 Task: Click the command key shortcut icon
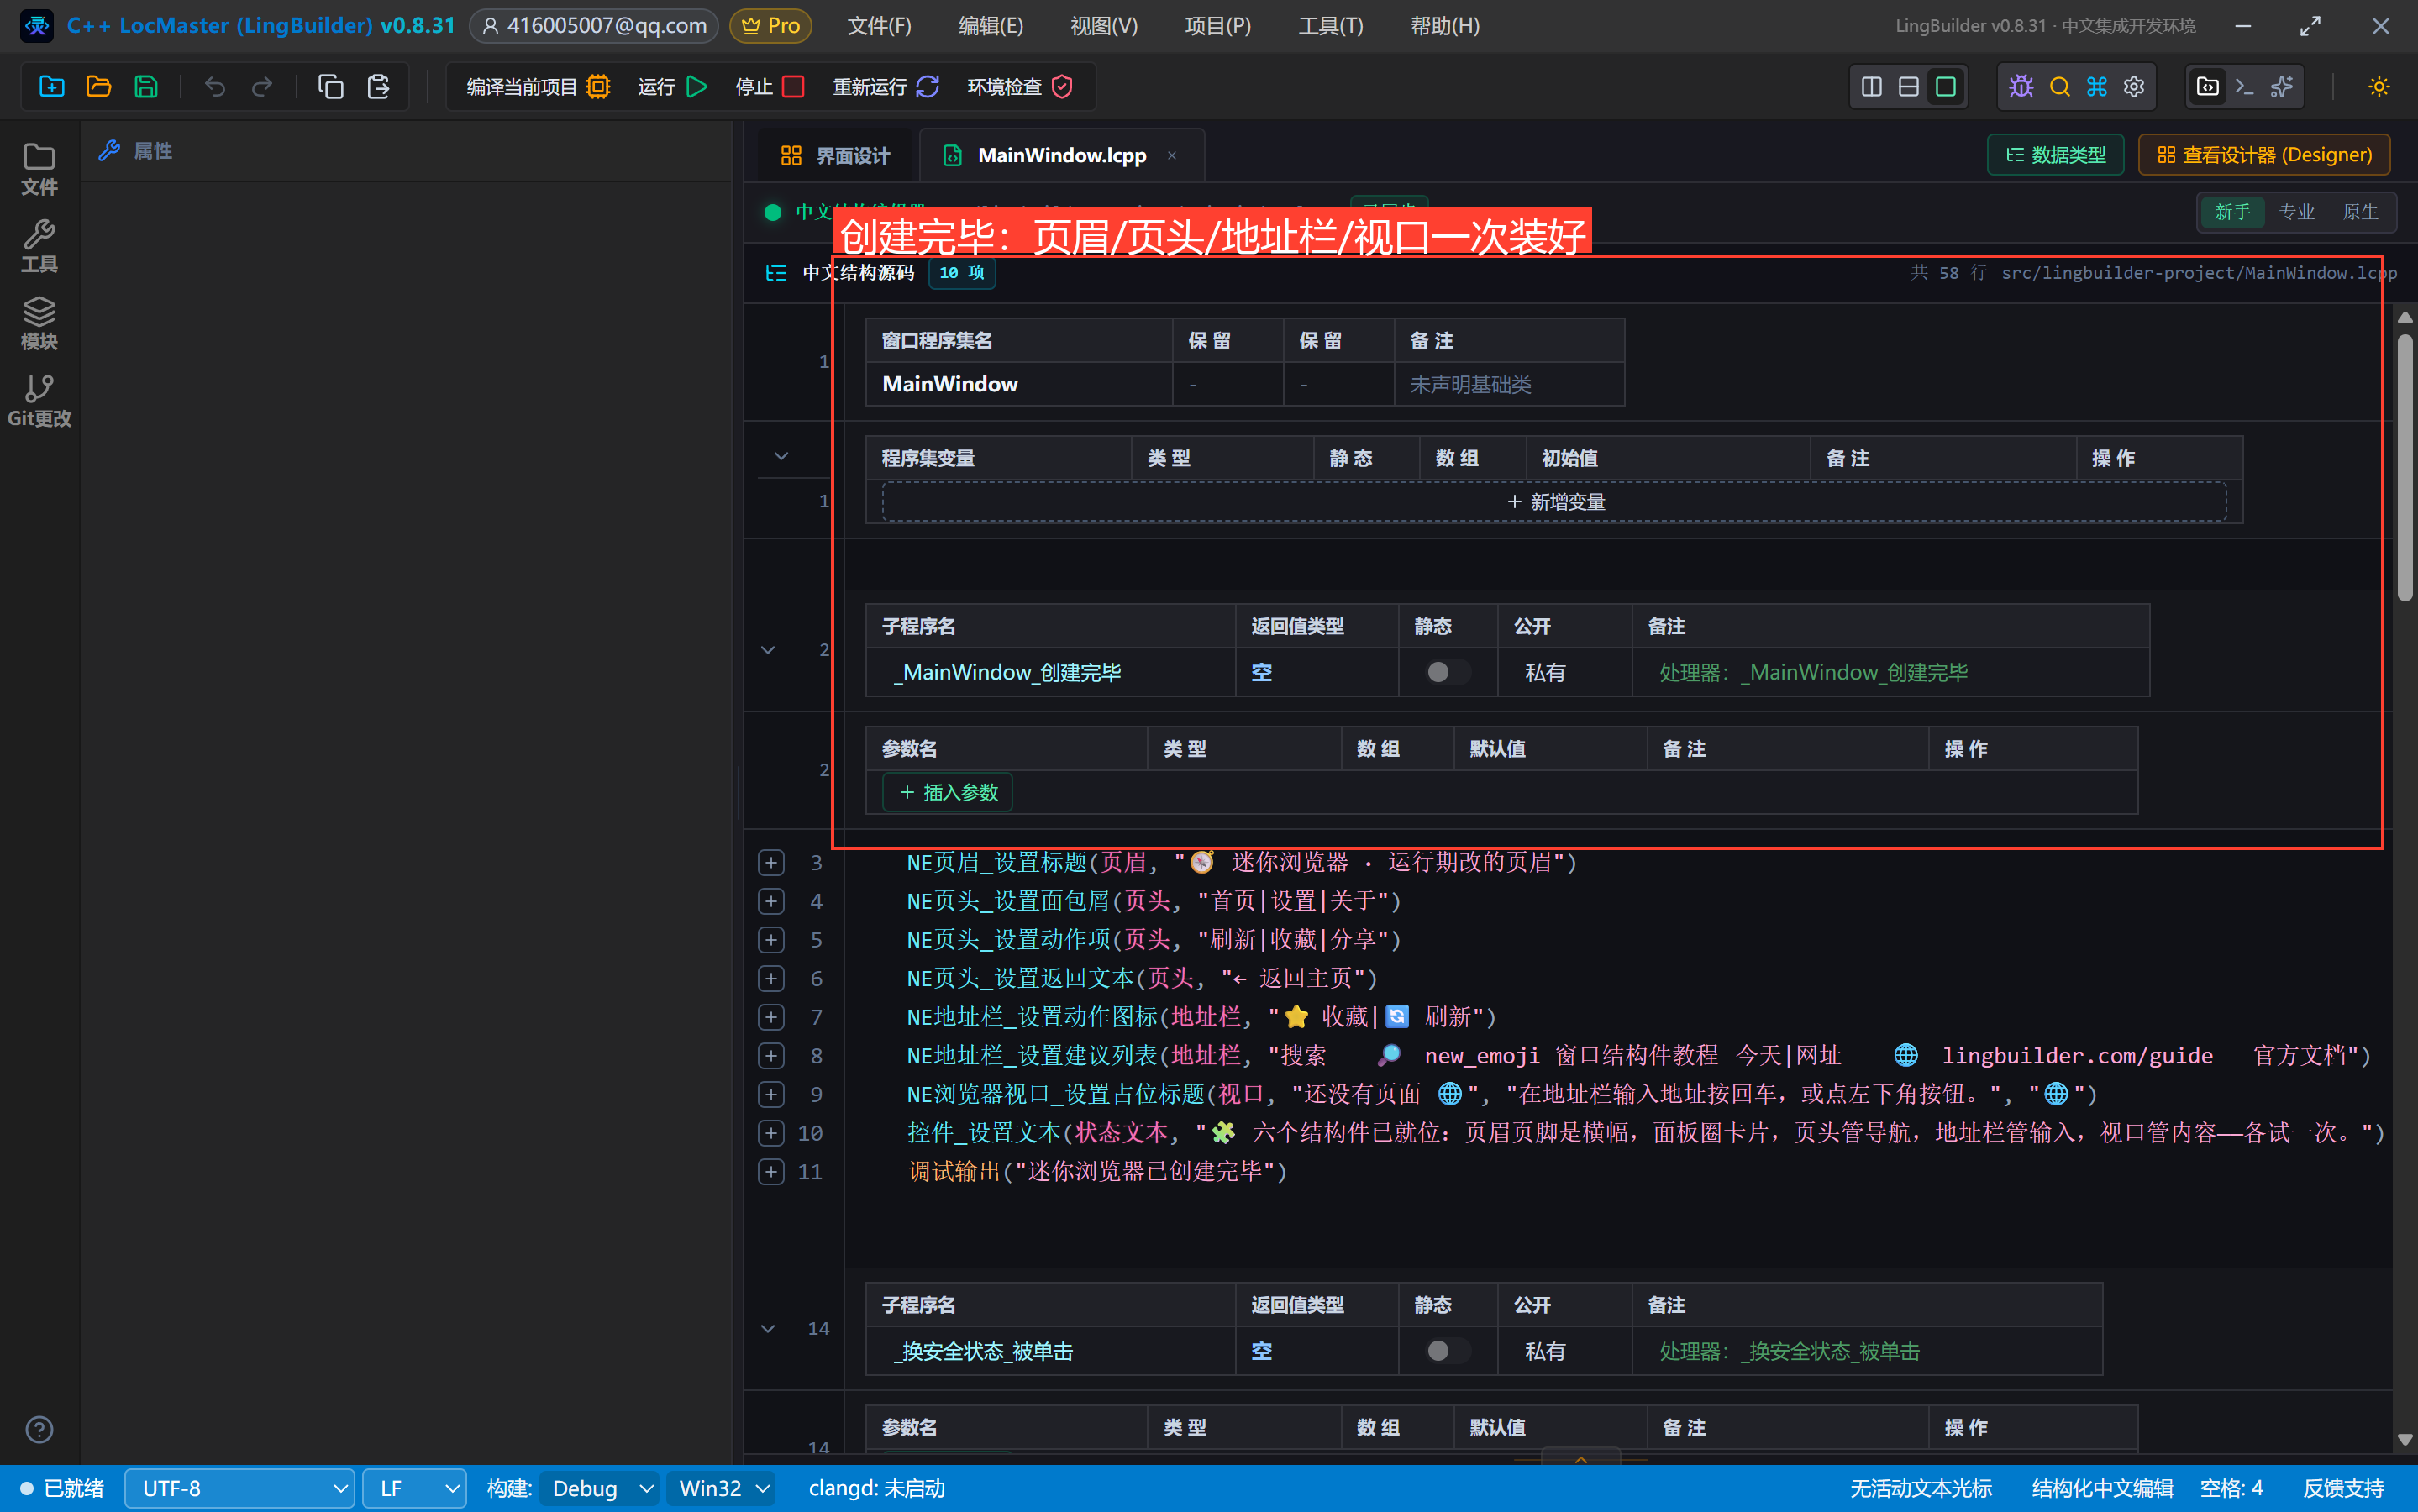[2097, 87]
